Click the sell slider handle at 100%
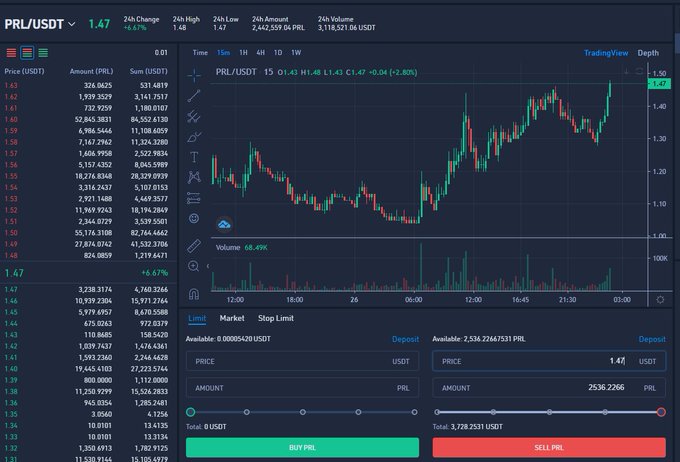The width and height of the screenshot is (680, 462). 661,412
